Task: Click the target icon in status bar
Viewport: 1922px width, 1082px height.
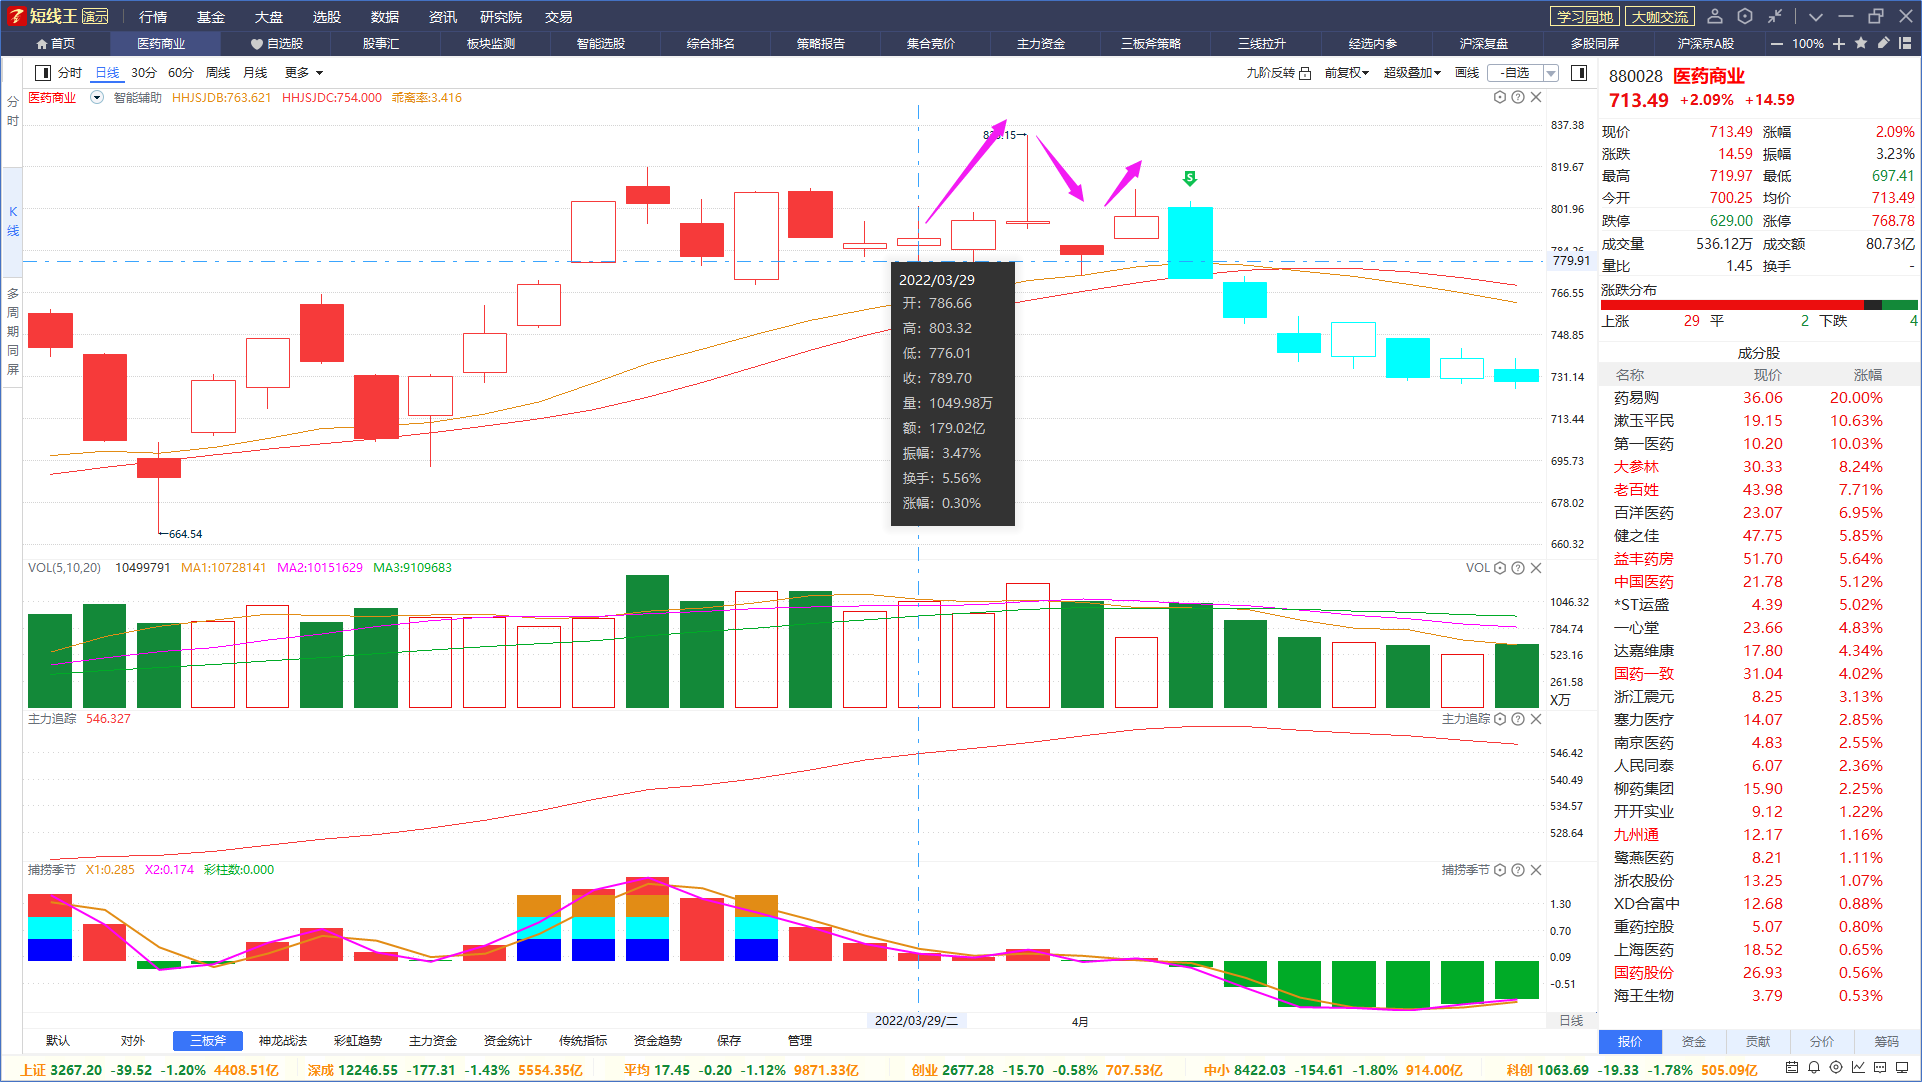Action: [x=1836, y=1068]
